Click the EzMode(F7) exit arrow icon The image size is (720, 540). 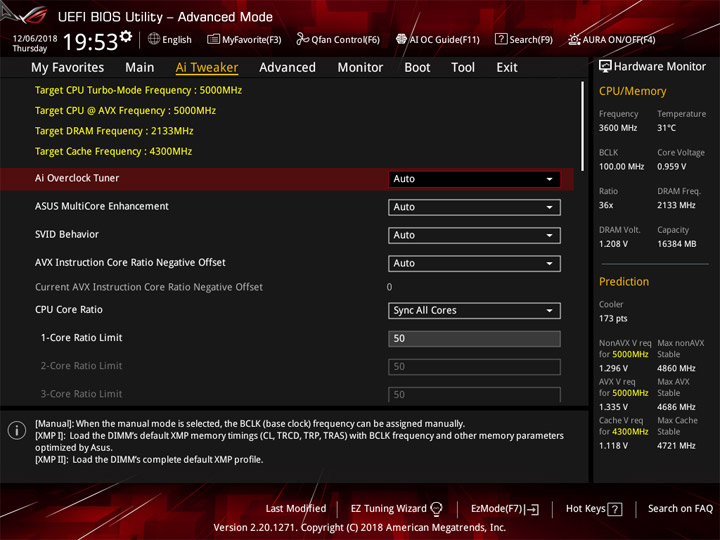coord(532,509)
